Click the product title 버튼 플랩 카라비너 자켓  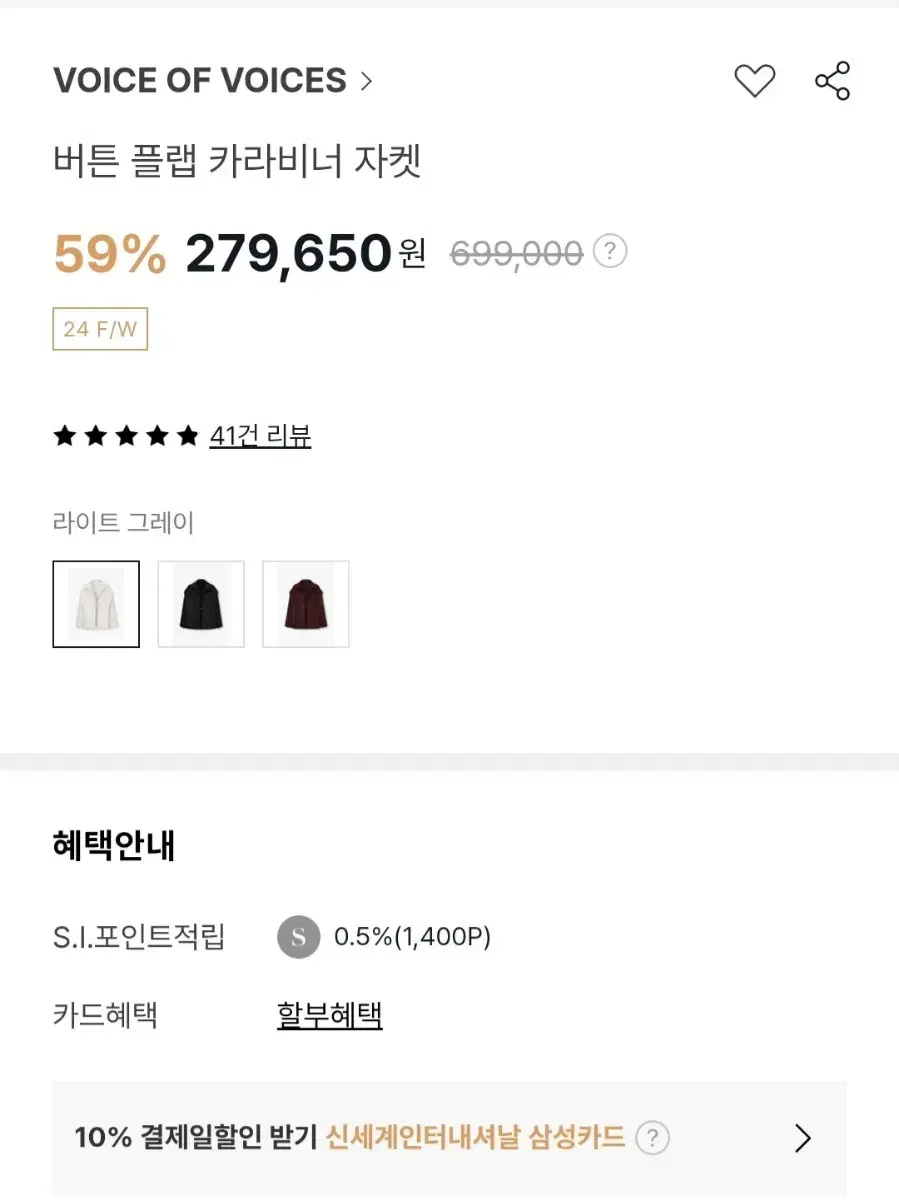(237, 161)
